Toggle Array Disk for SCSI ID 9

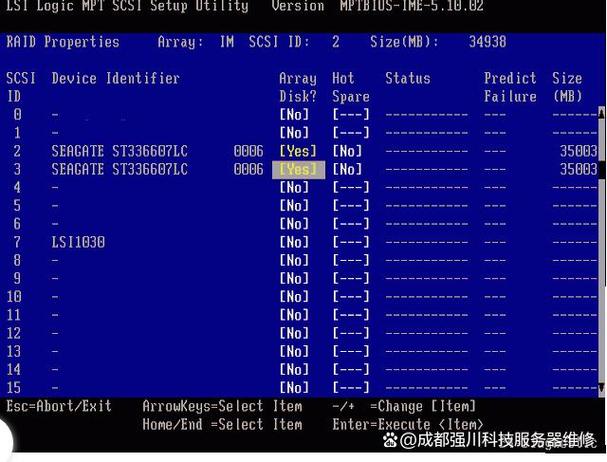tap(295, 278)
